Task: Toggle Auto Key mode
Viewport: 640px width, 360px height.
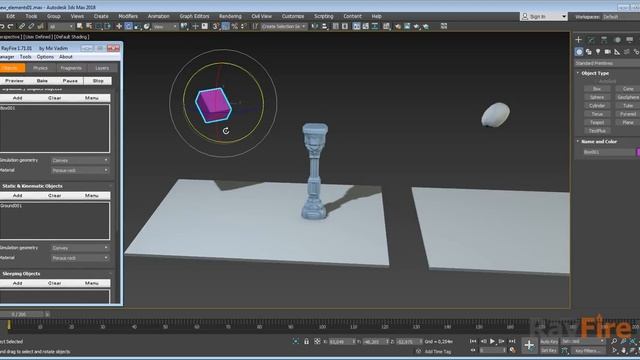Action: [549, 341]
